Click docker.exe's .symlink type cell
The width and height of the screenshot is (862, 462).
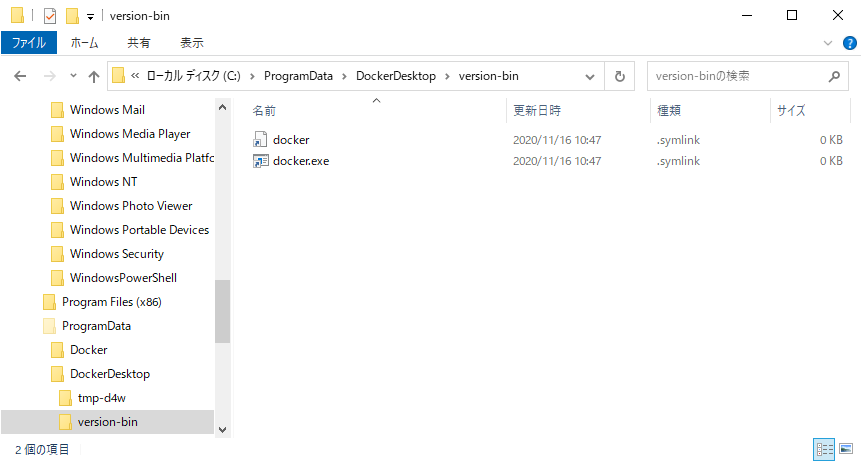(x=678, y=161)
